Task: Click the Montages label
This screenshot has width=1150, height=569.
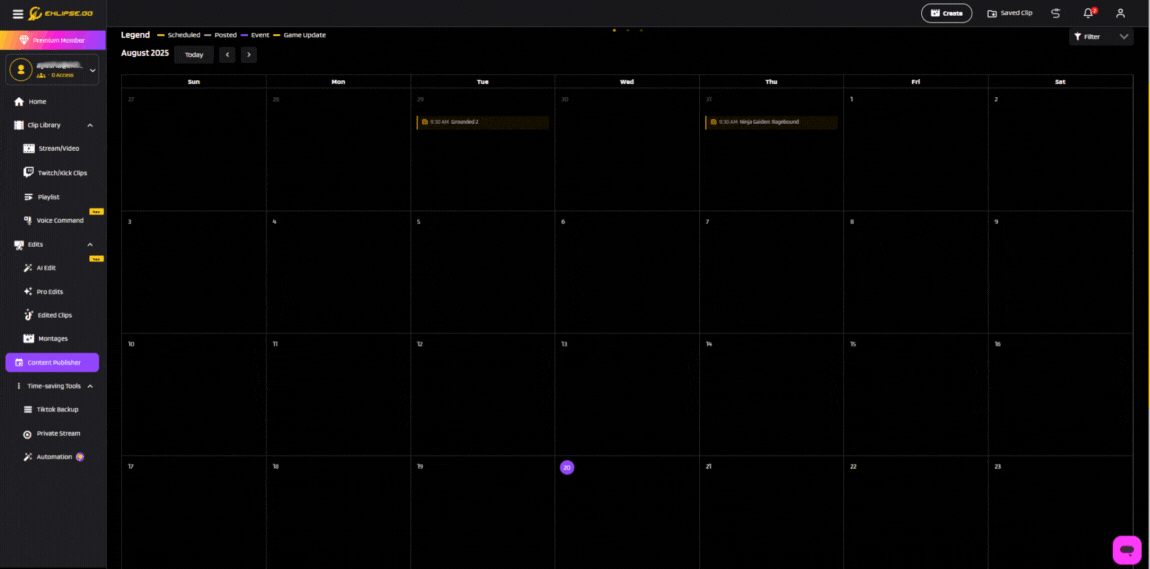Action: [54, 339]
